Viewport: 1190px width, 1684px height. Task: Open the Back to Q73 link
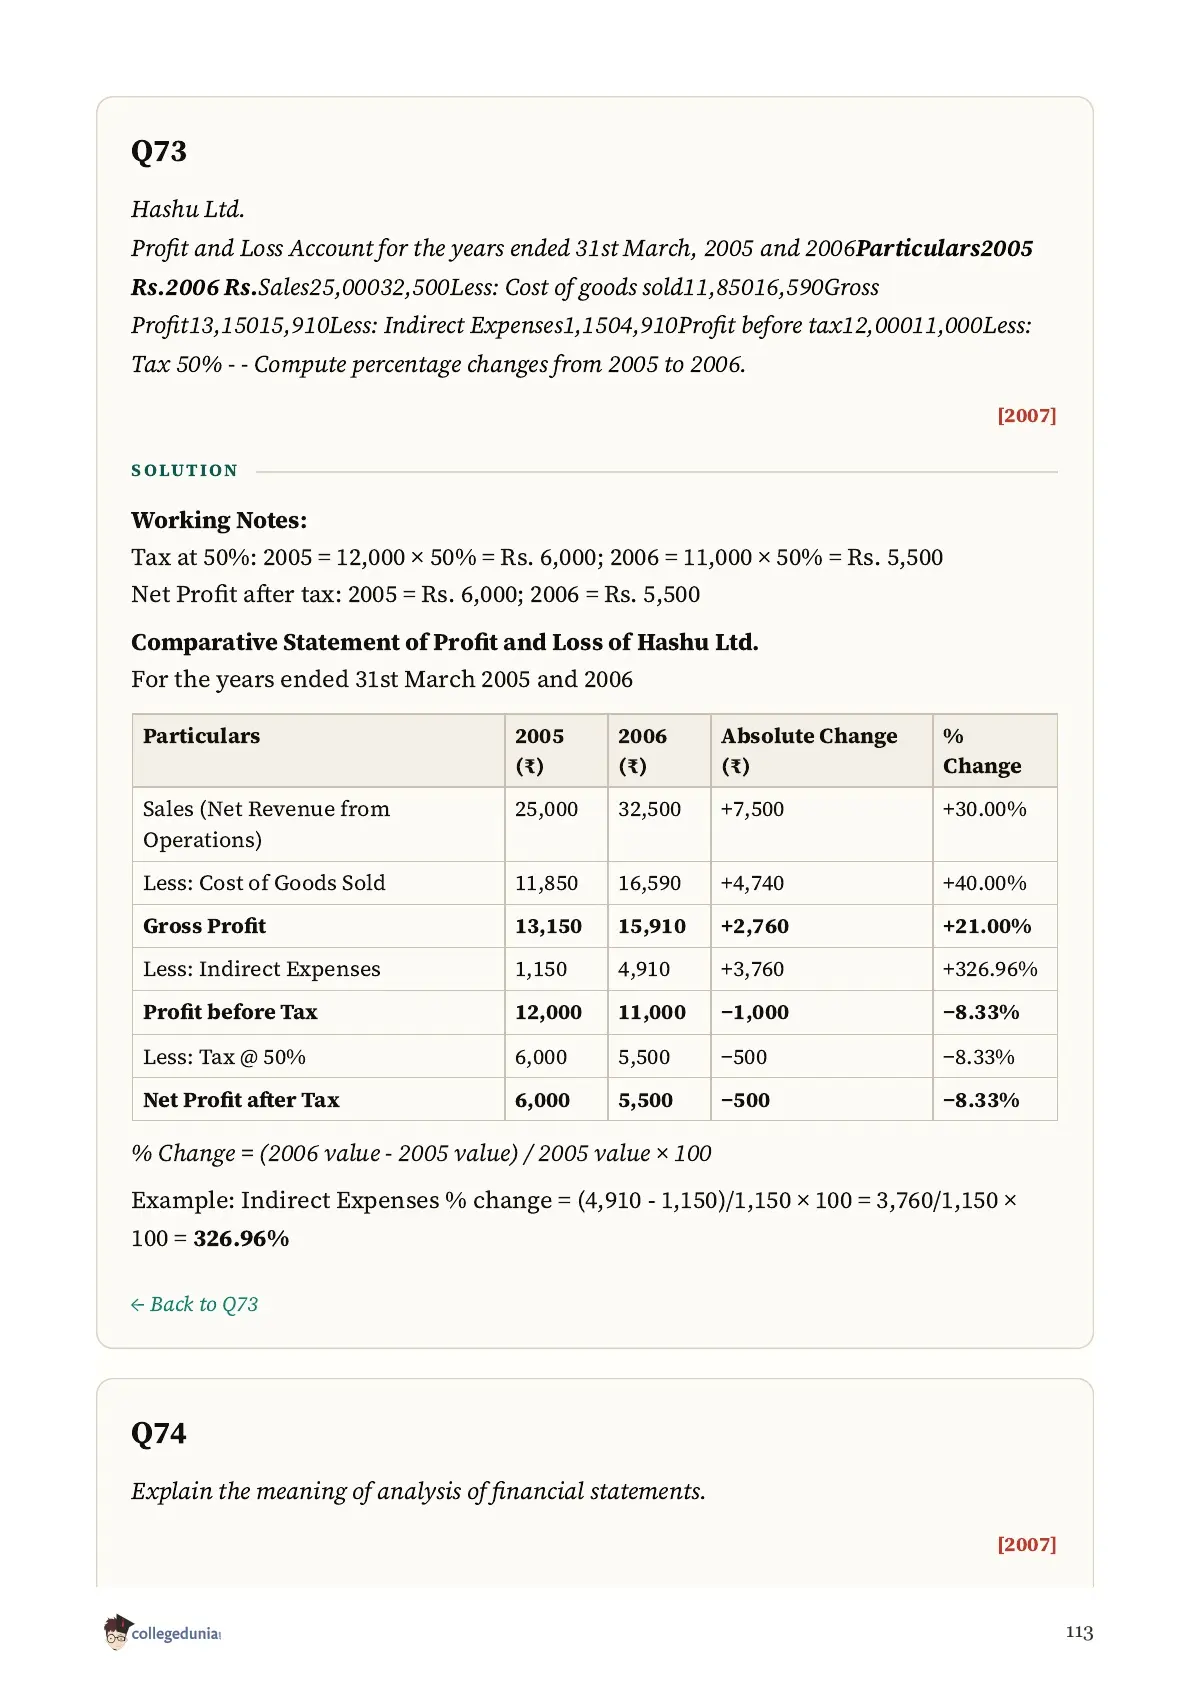pos(194,1304)
